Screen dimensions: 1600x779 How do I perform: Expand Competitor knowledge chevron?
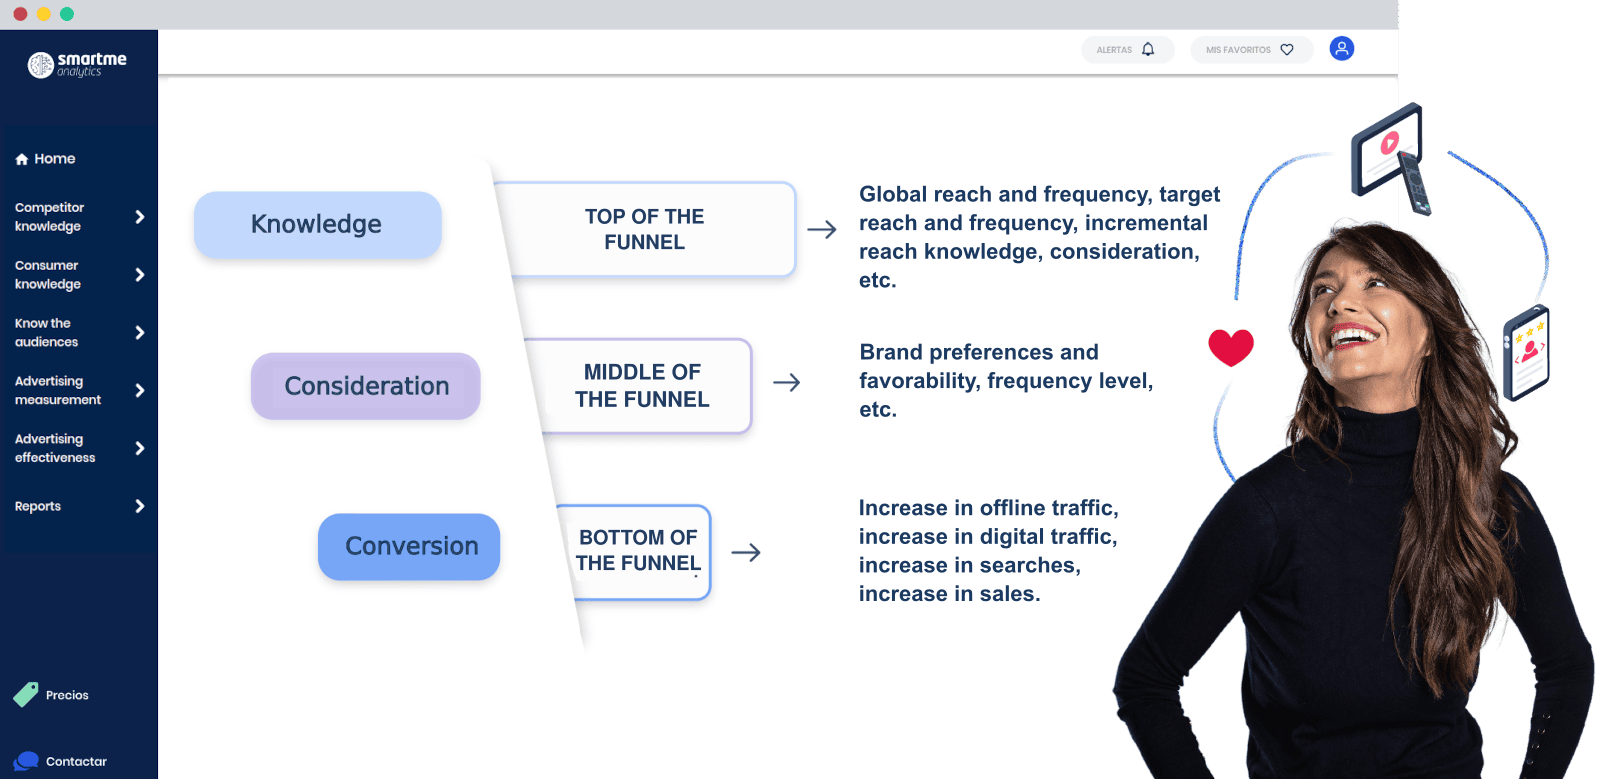coord(140,217)
